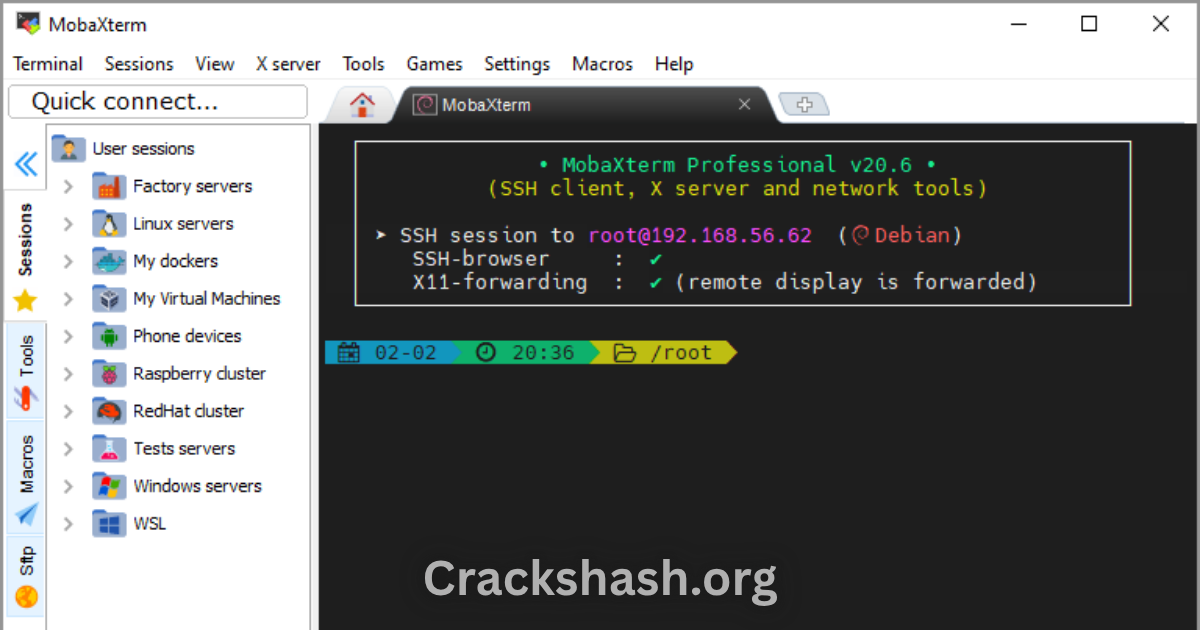Click the Factory servers folder icon
Viewport: 1200px width, 630px height.
[x=108, y=186]
